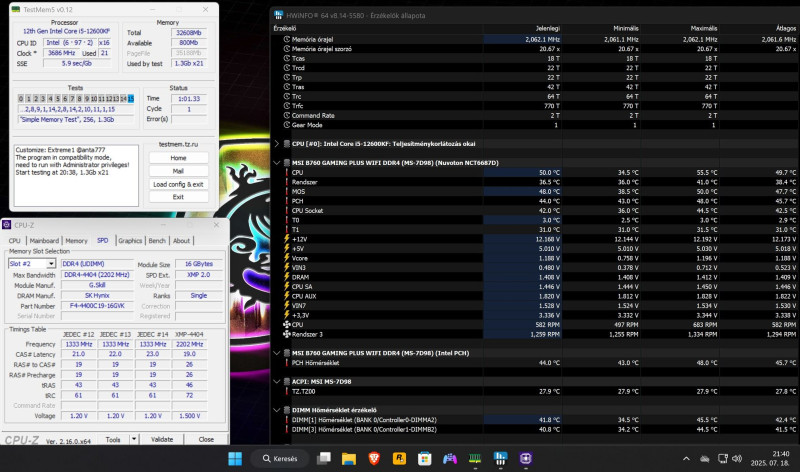The image size is (800, 472).
Task: Click the +12V voltage row
Action: pyautogui.click(x=535, y=239)
